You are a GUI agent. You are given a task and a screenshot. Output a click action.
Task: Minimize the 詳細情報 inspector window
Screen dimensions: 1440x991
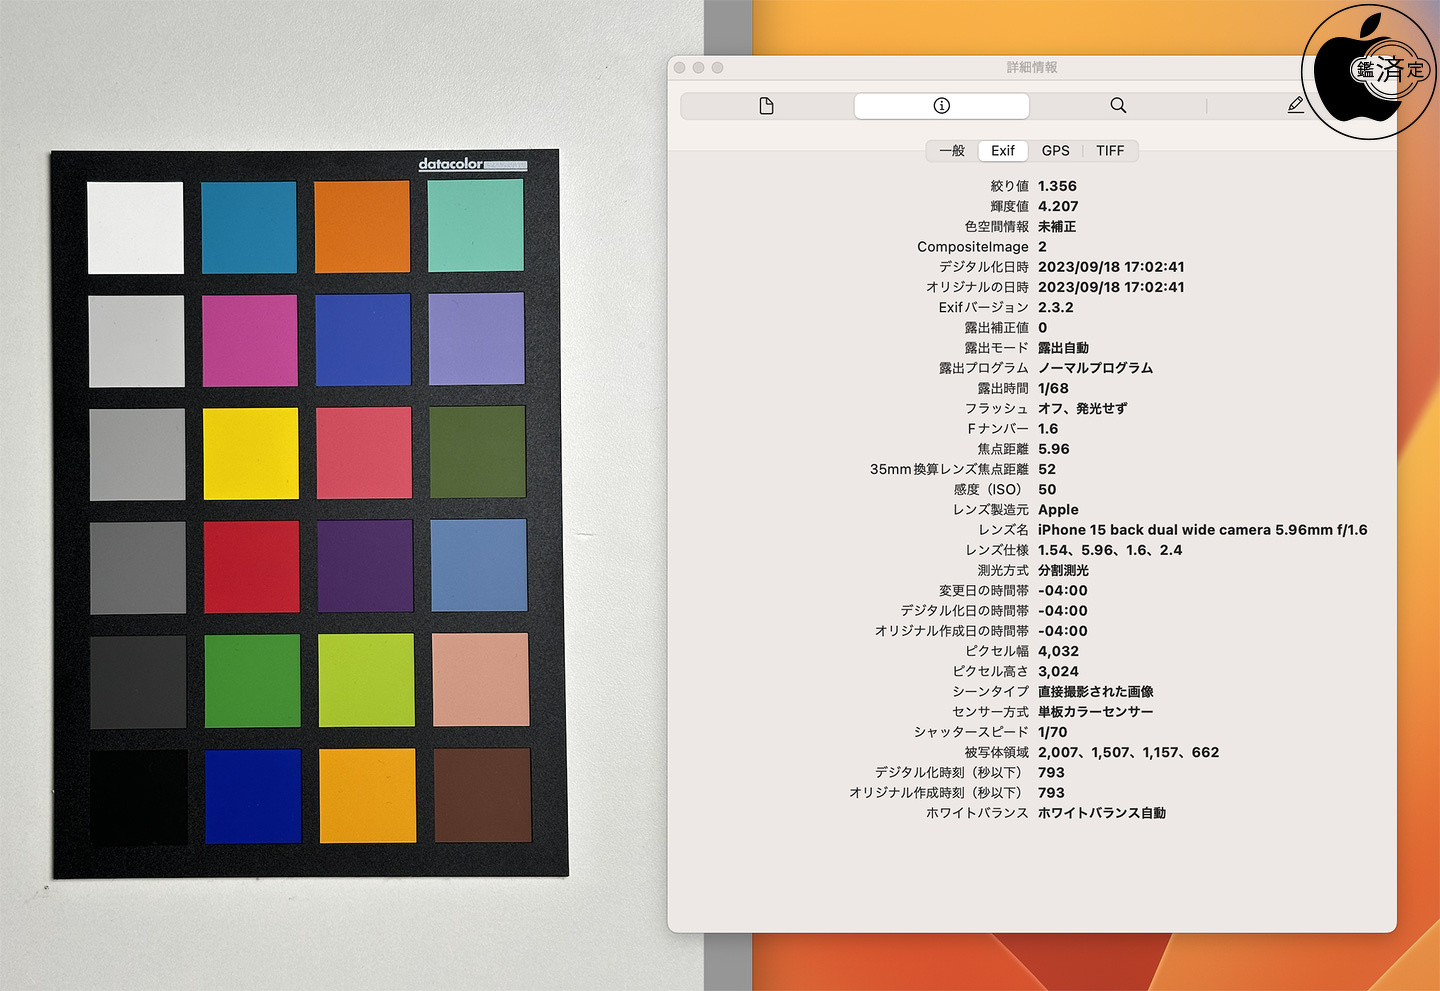(698, 68)
